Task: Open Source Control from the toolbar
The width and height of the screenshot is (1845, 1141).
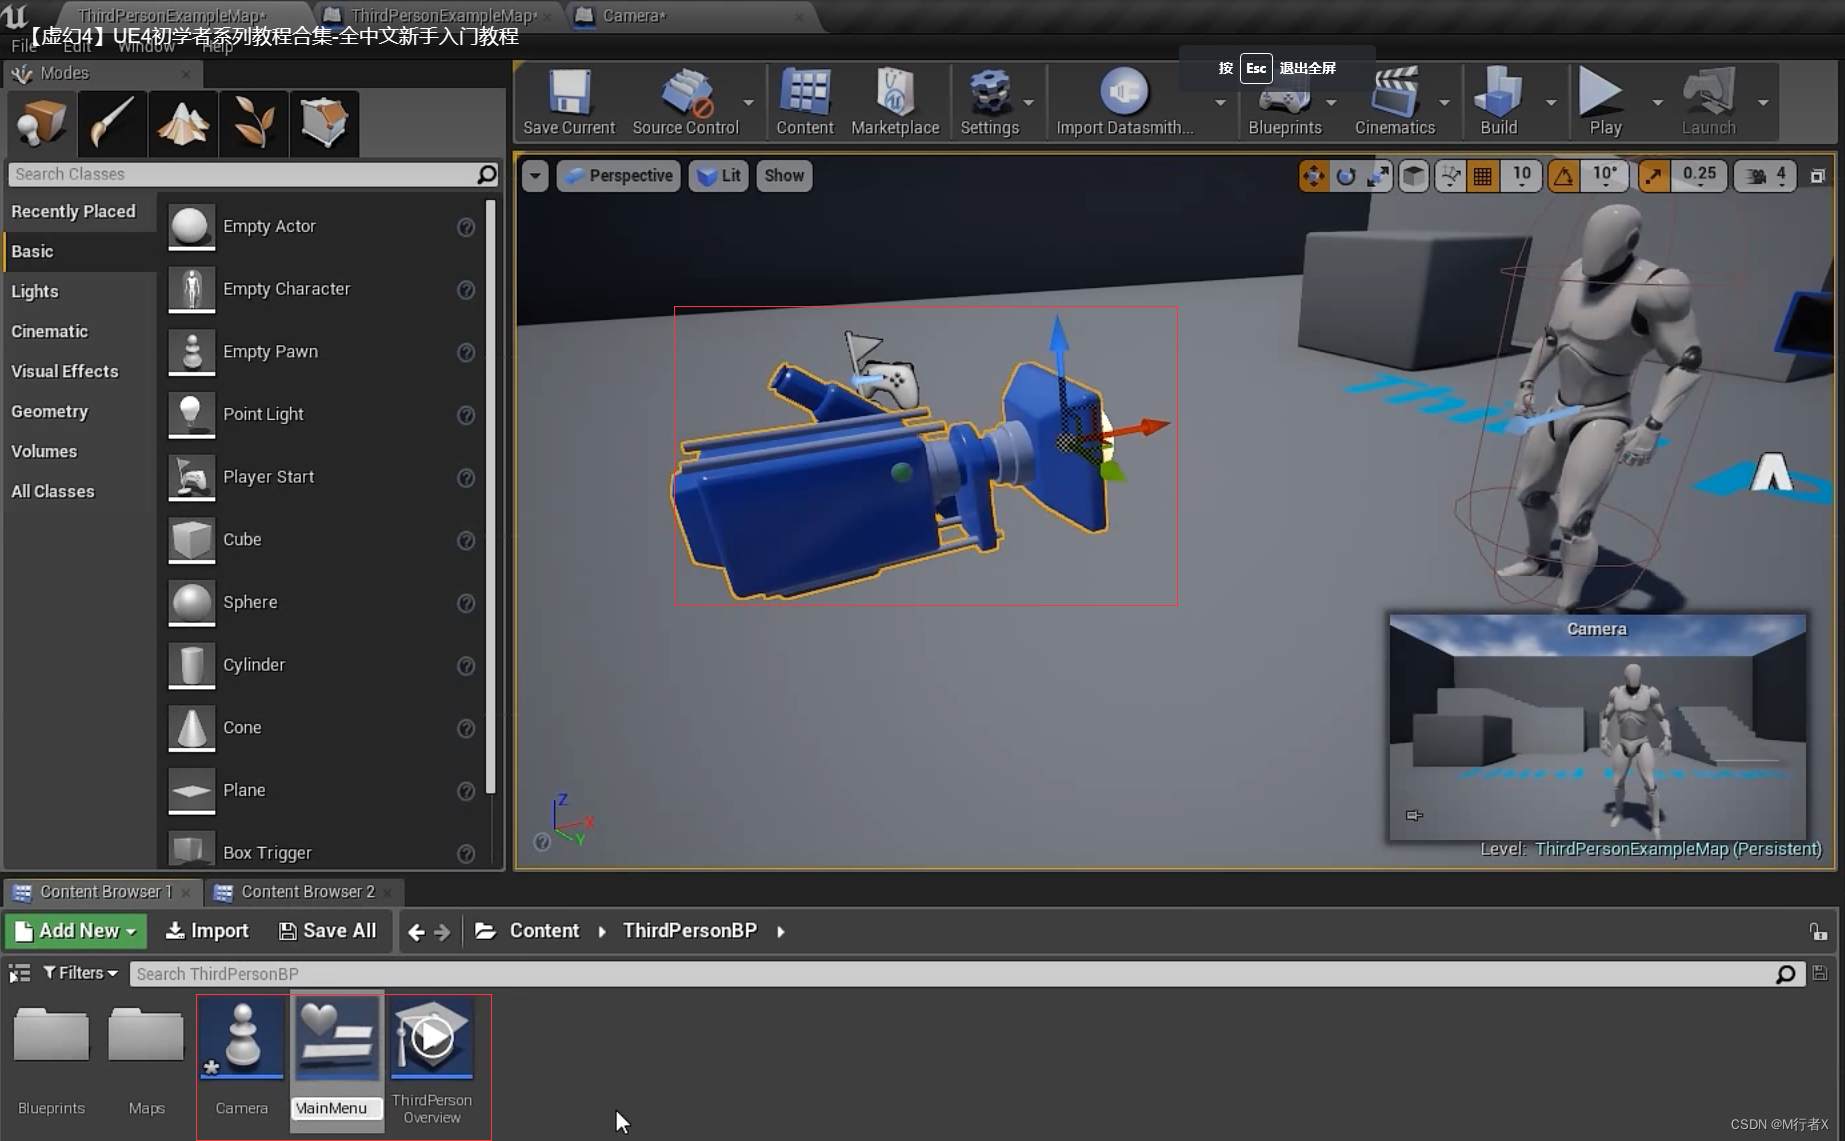Action: pos(685,102)
